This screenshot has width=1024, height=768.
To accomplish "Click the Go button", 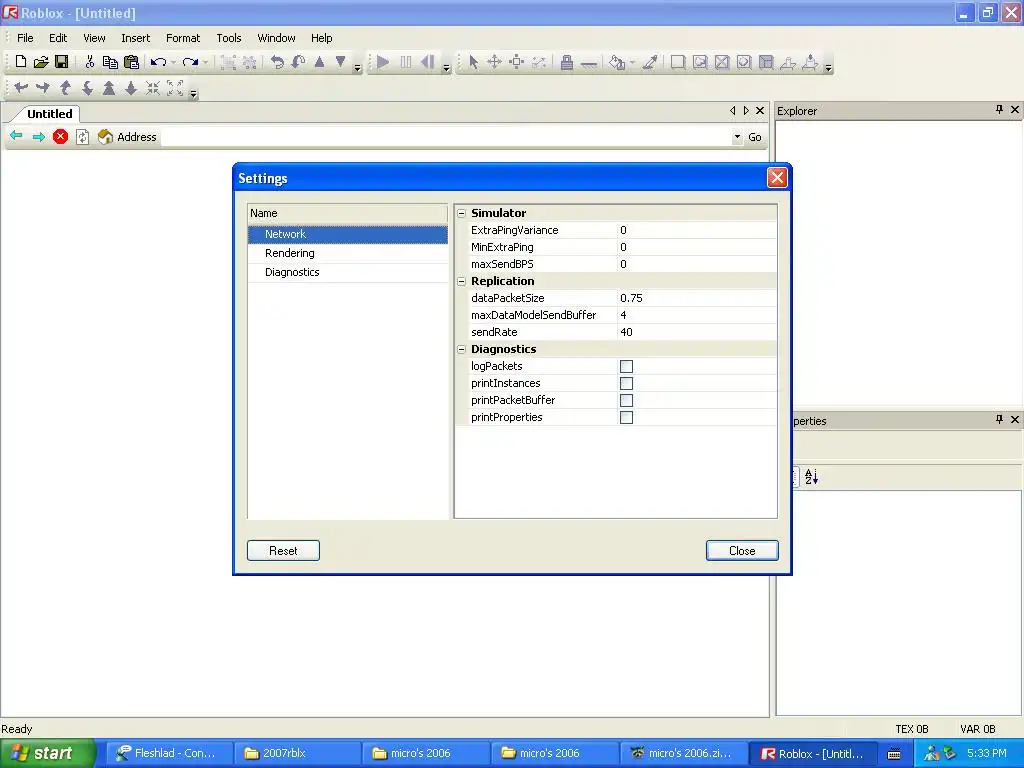I will (754, 137).
